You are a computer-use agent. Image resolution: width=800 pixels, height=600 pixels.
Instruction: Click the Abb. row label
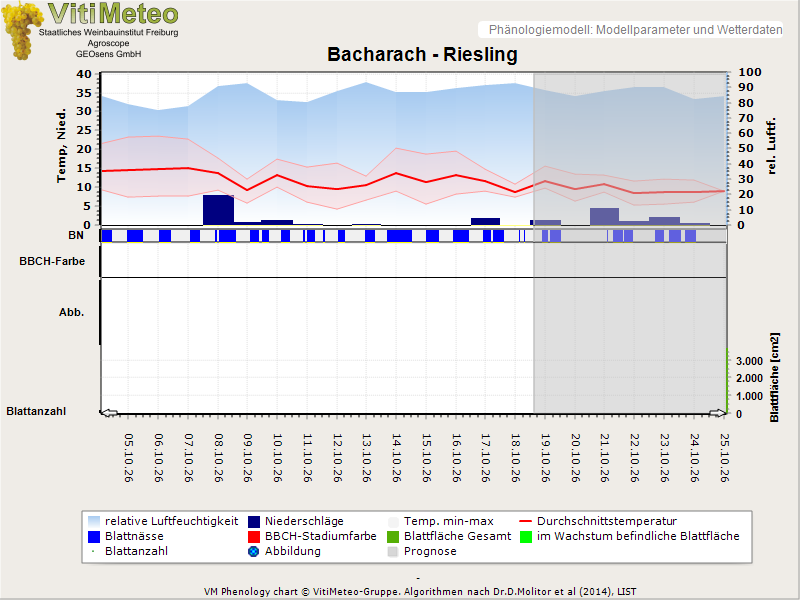tap(71, 312)
